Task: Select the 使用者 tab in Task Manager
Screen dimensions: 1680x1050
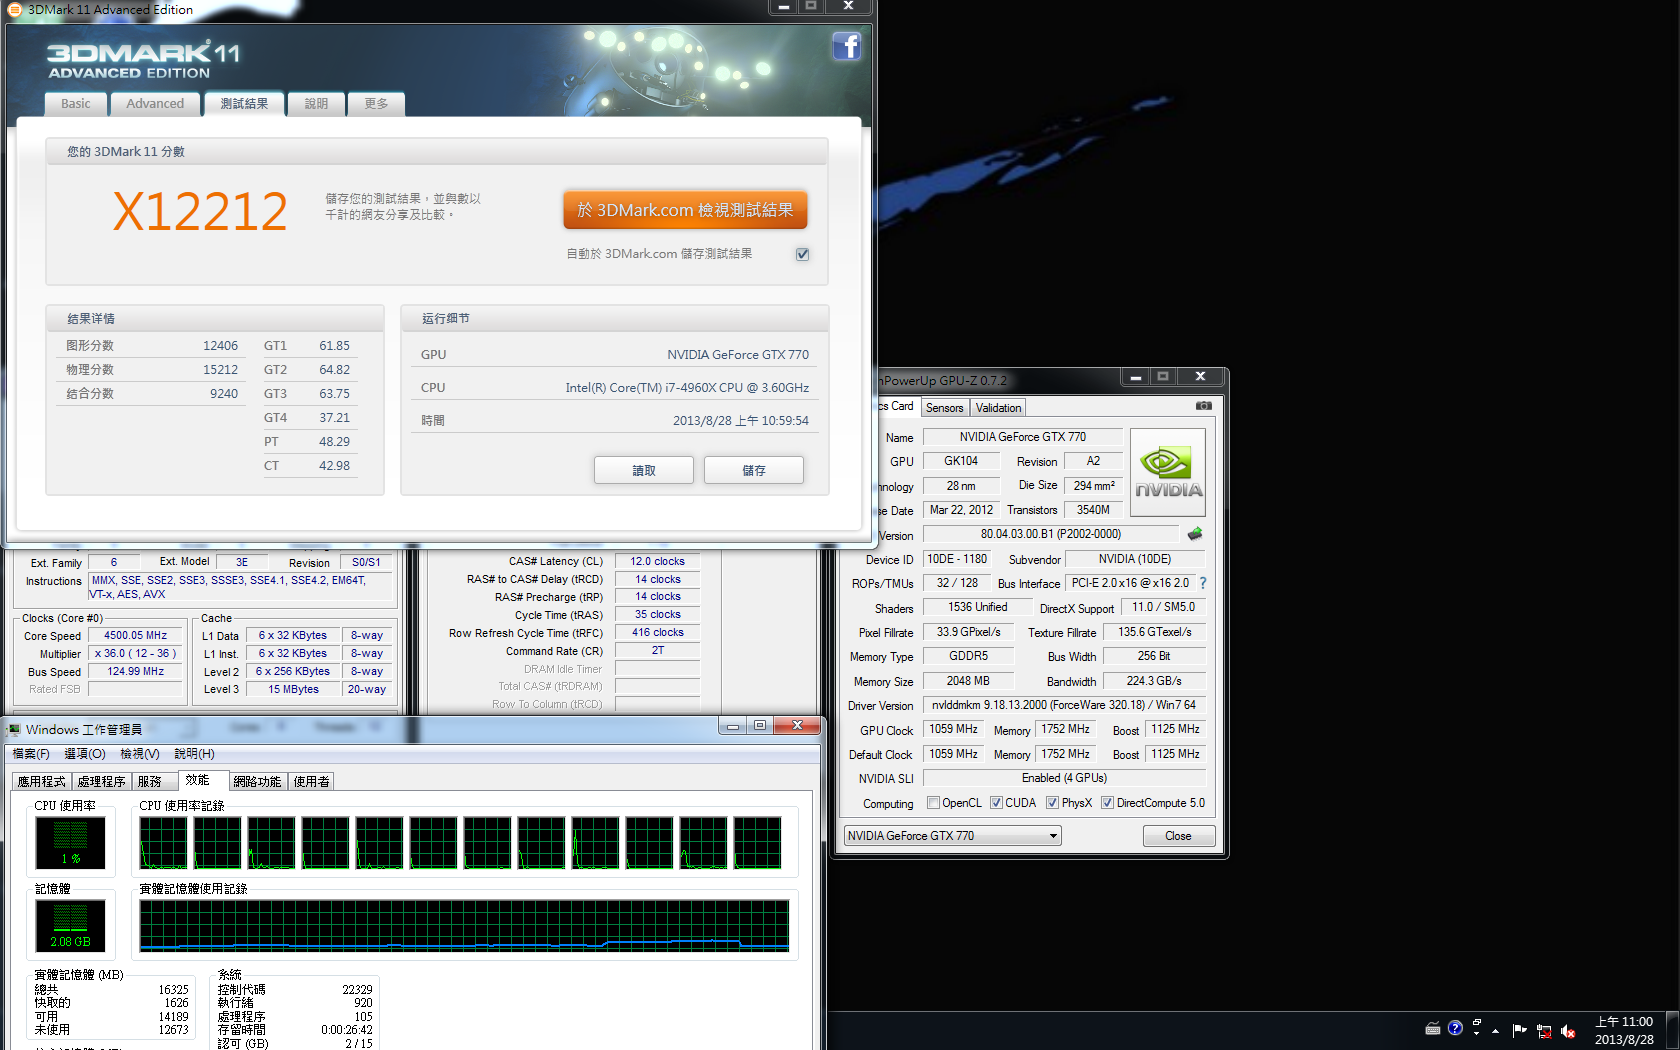Action: (x=312, y=782)
